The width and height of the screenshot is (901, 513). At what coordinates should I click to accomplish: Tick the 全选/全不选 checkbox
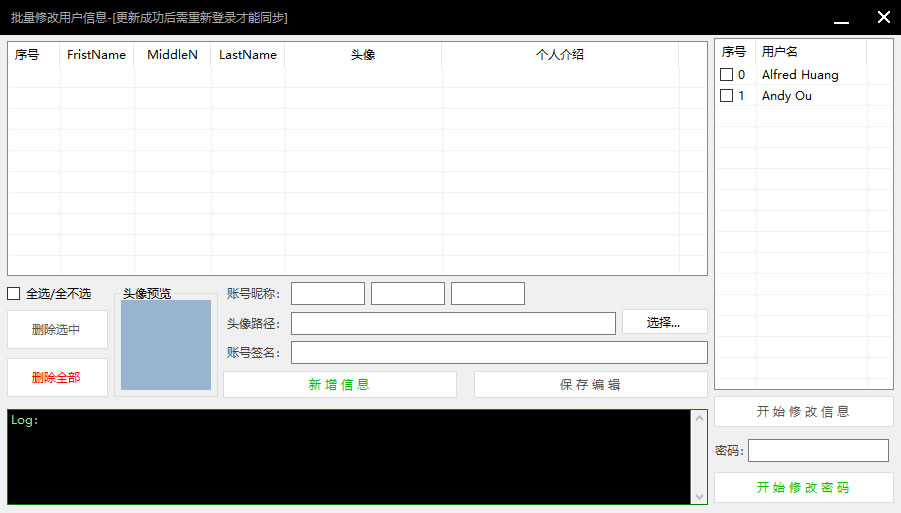tap(14, 293)
